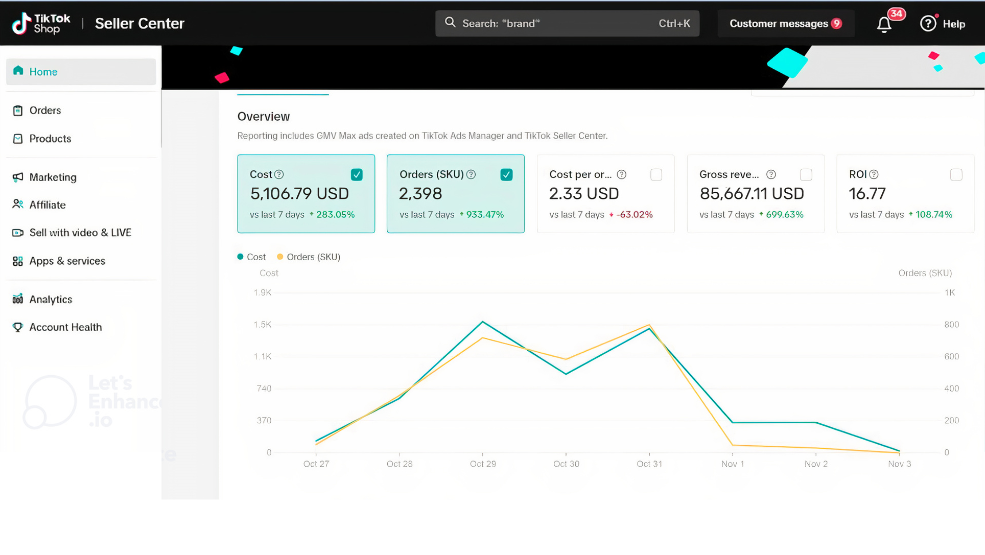This screenshot has width=985, height=555.
Task: Click the teal Cost legend marker
Action: tap(241, 257)
